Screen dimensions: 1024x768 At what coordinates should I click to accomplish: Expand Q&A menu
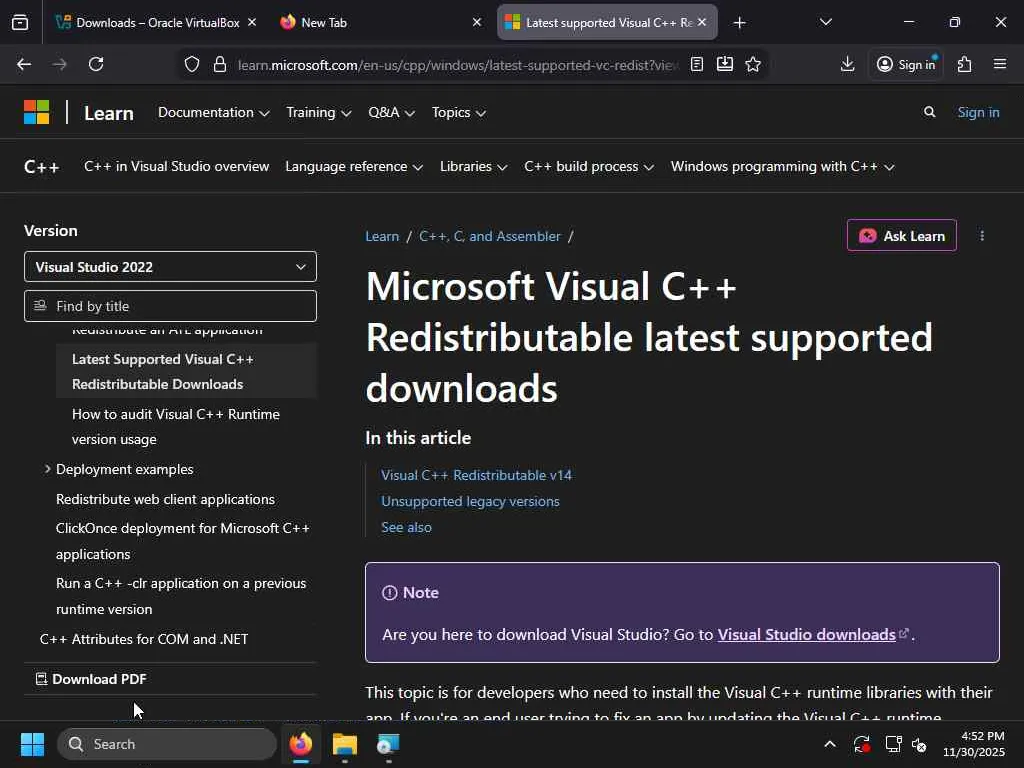pyautogui.click(x=391, y=112)
